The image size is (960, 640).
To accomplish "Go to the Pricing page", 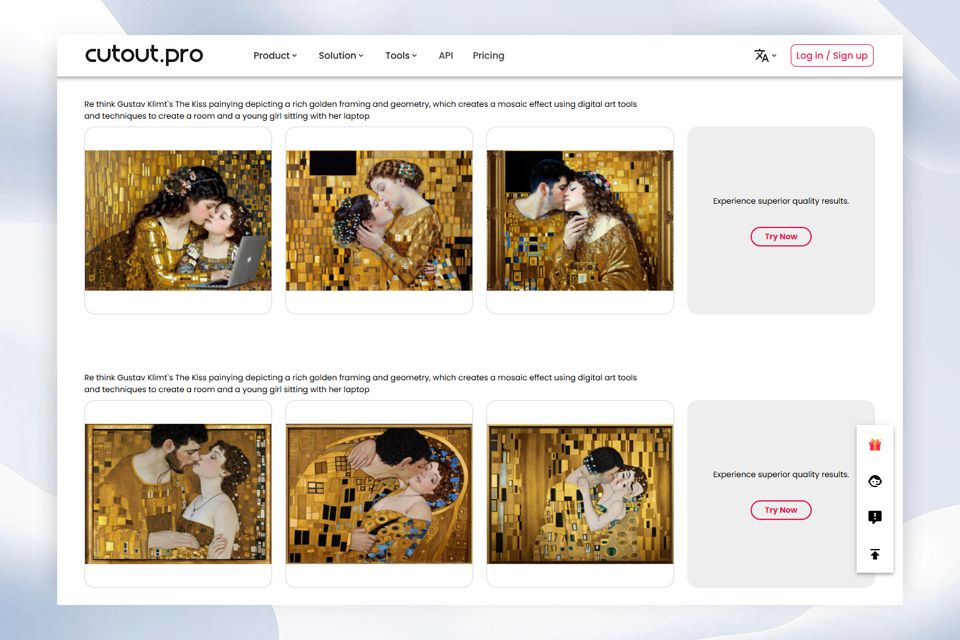I will [x=489, y=56].
